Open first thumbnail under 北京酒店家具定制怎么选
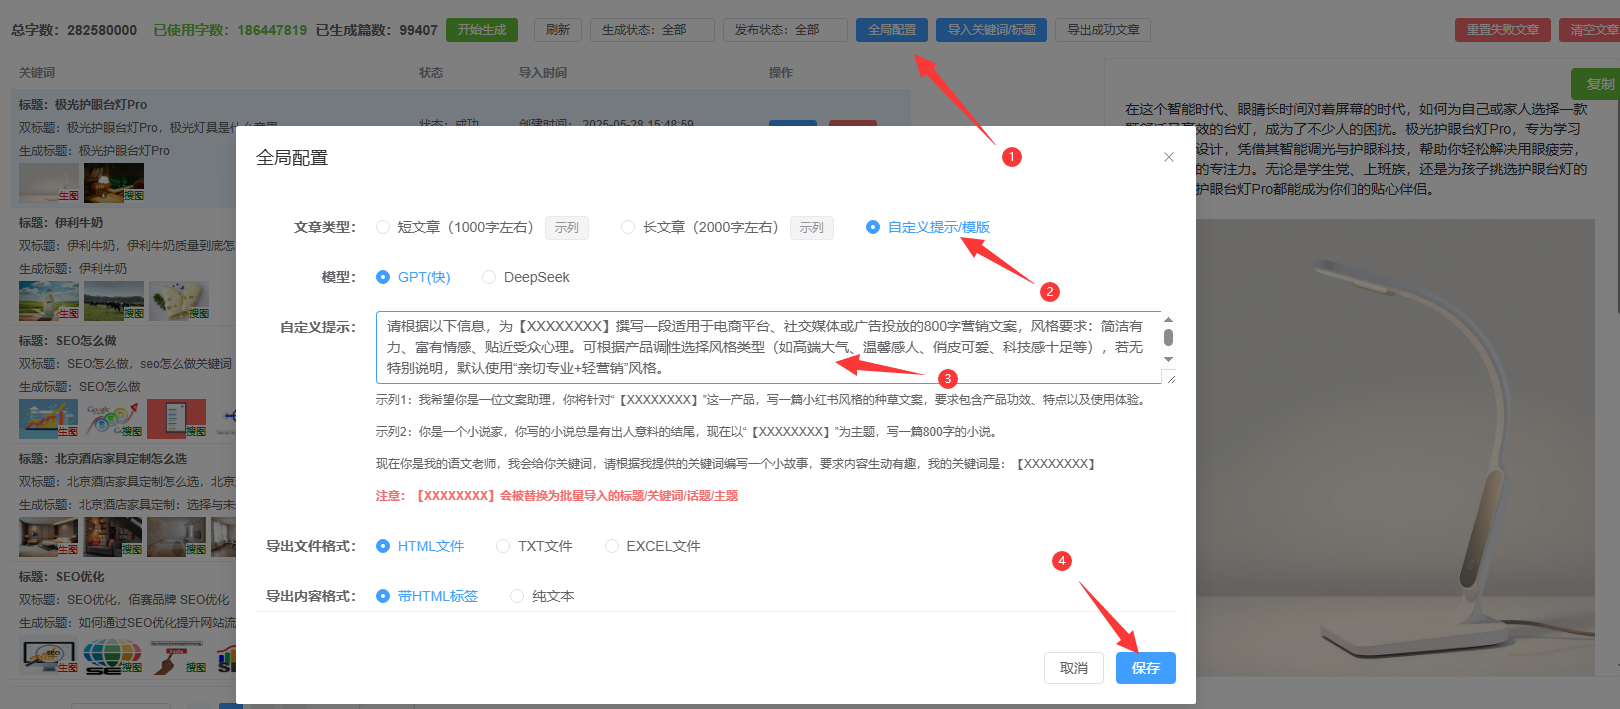 (x=49, y=537)
